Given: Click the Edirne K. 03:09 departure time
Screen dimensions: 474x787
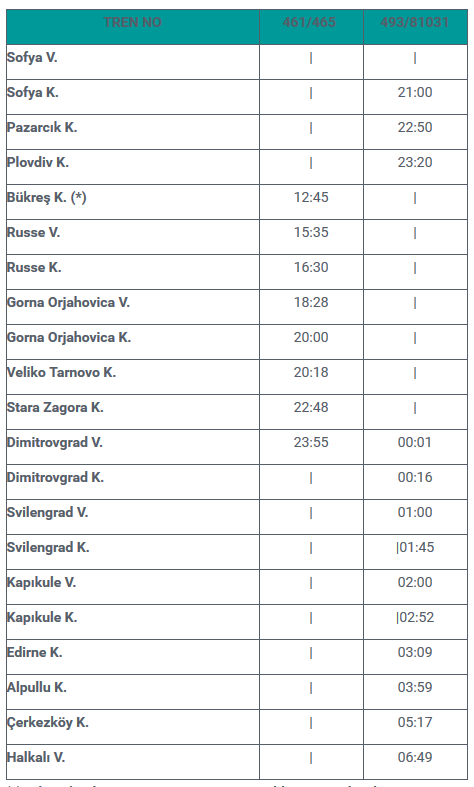Looking at the screenshot, I should click(415, 652).
